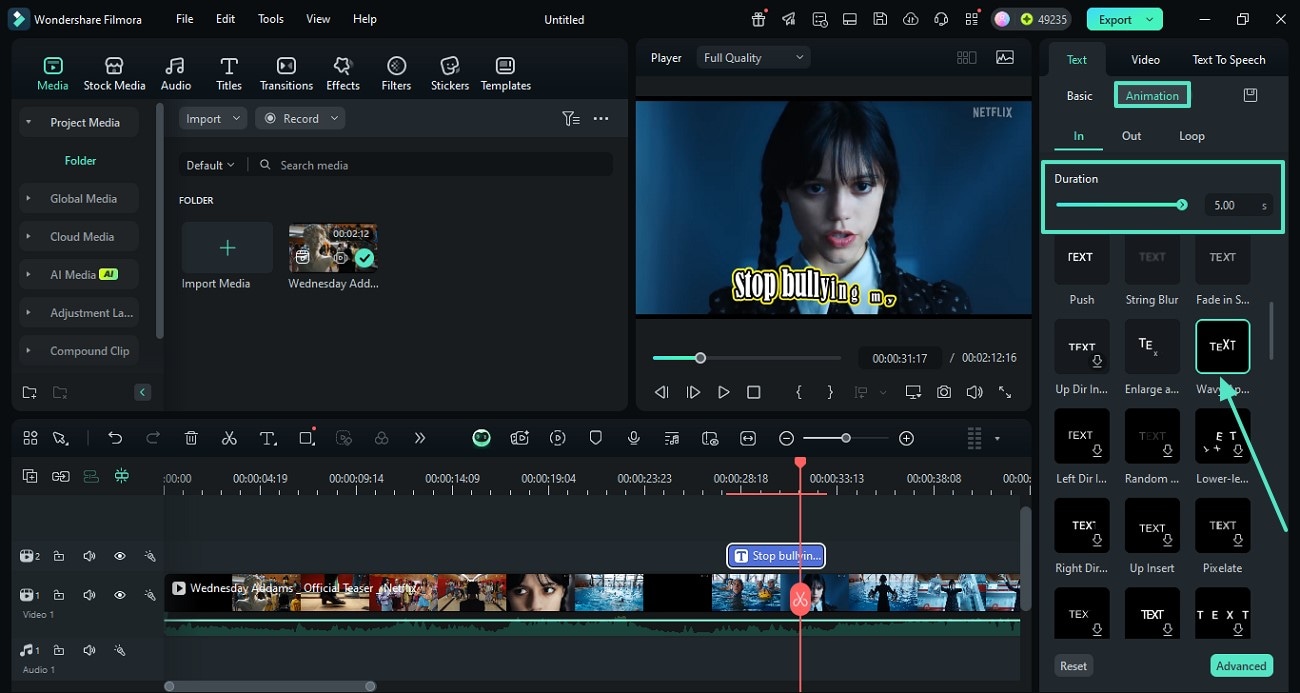Image resolution: width=1300 pixels, height=693 pixels.
Task: Click the crop icon in timeline toolbar
Action: pos(307,438)
